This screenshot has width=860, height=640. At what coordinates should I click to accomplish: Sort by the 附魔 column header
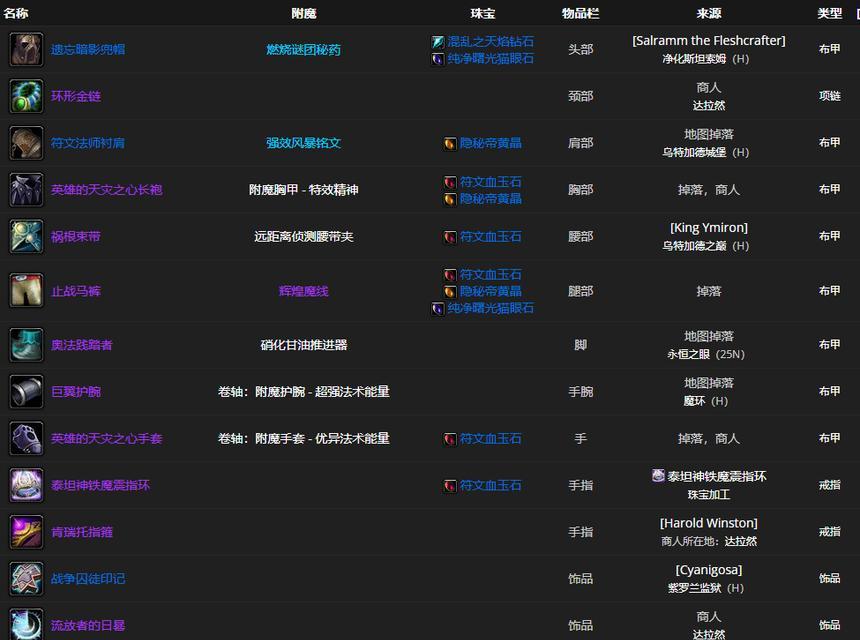point(304,13)
